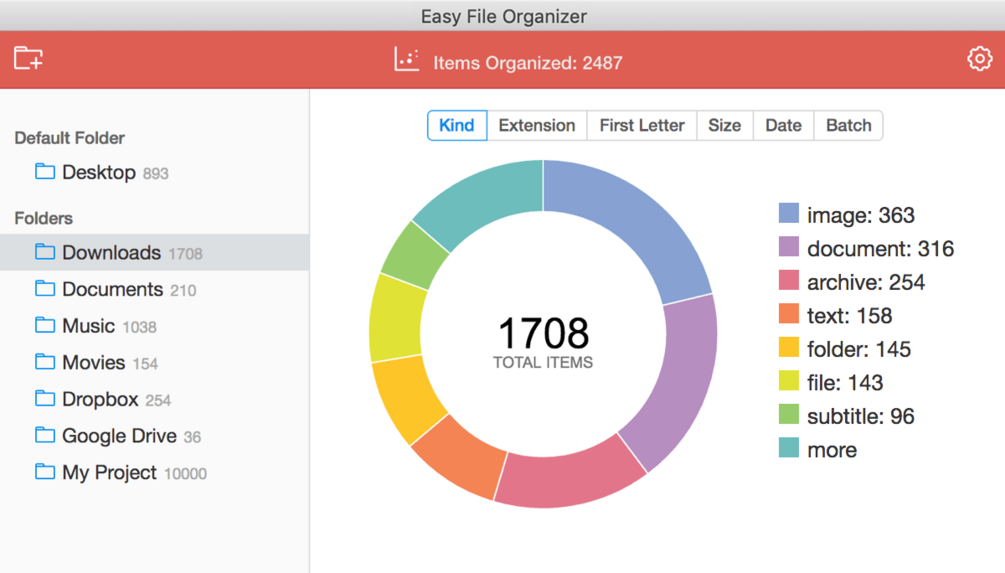Click 'text: 158' legend label
The width and height of the screenshot is (1005, 573).
(849, 316)
